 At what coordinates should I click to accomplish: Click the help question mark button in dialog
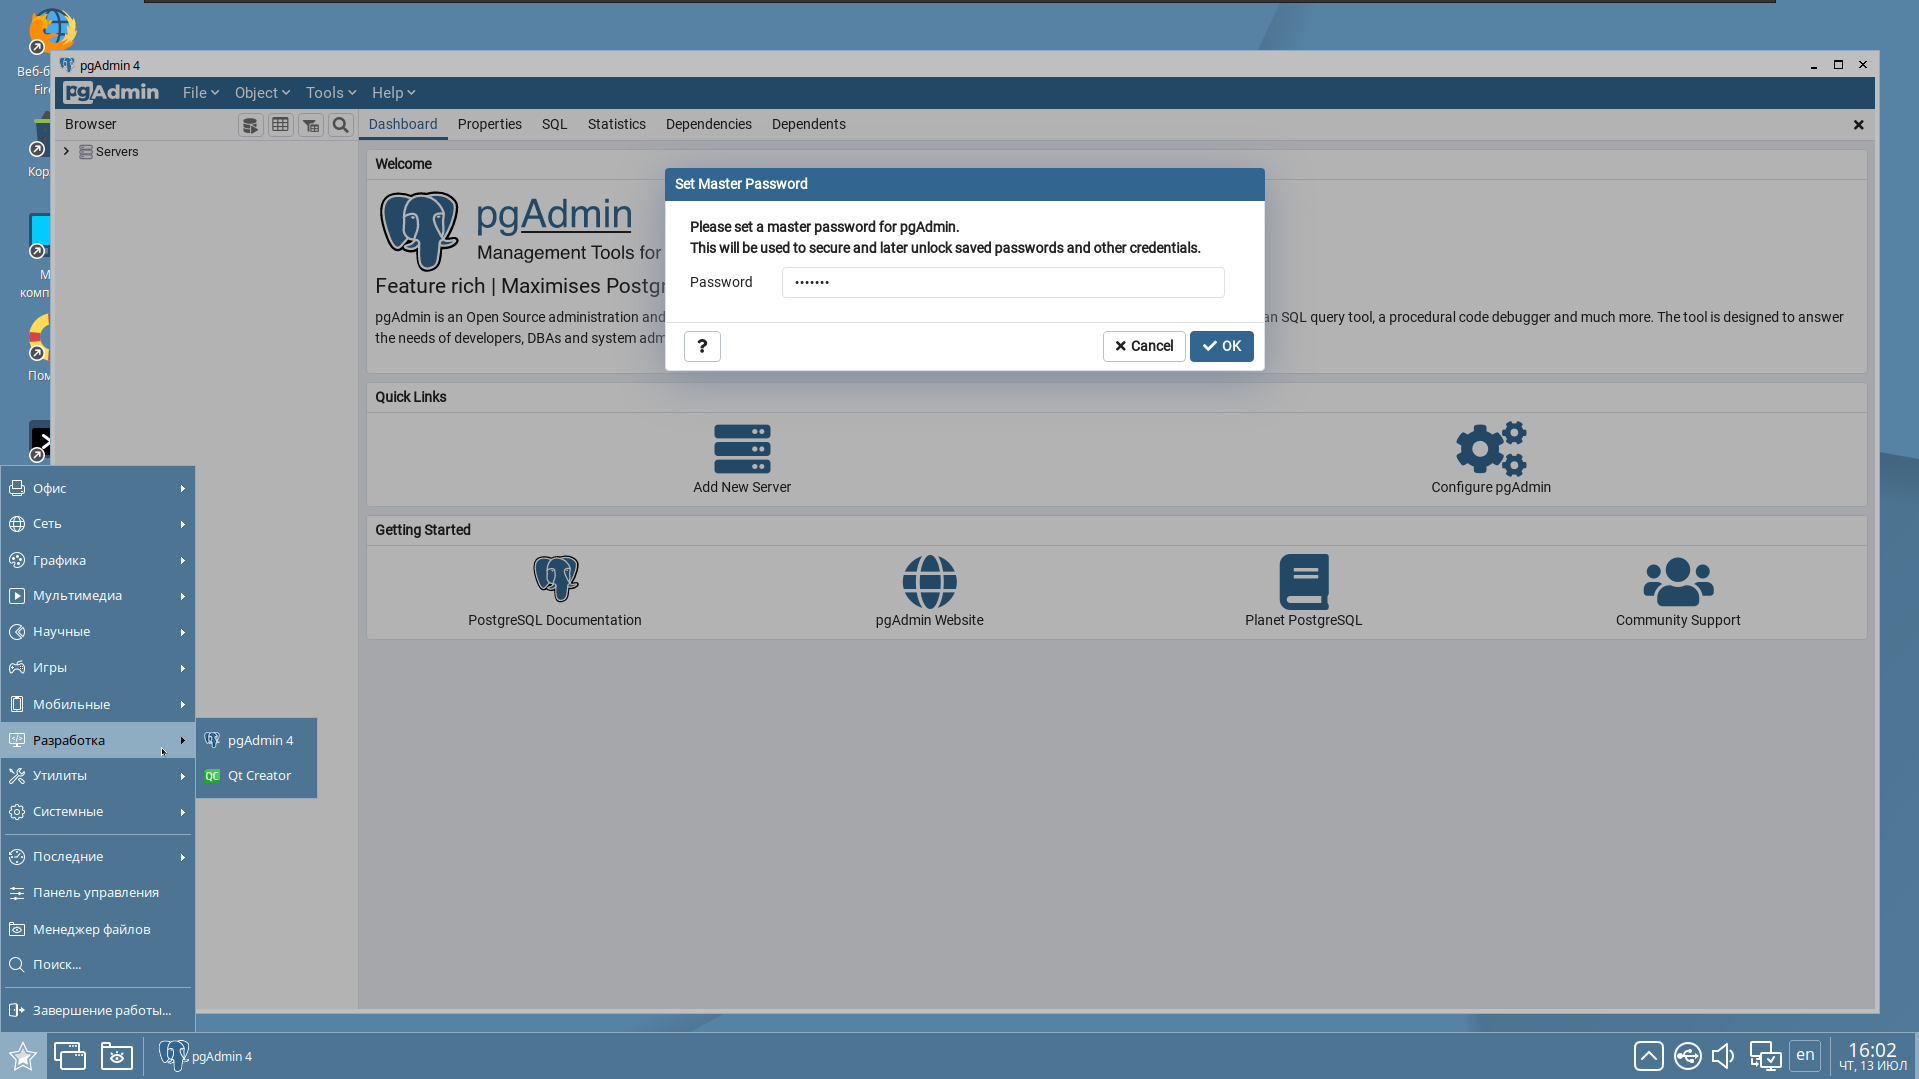[702, 346]
